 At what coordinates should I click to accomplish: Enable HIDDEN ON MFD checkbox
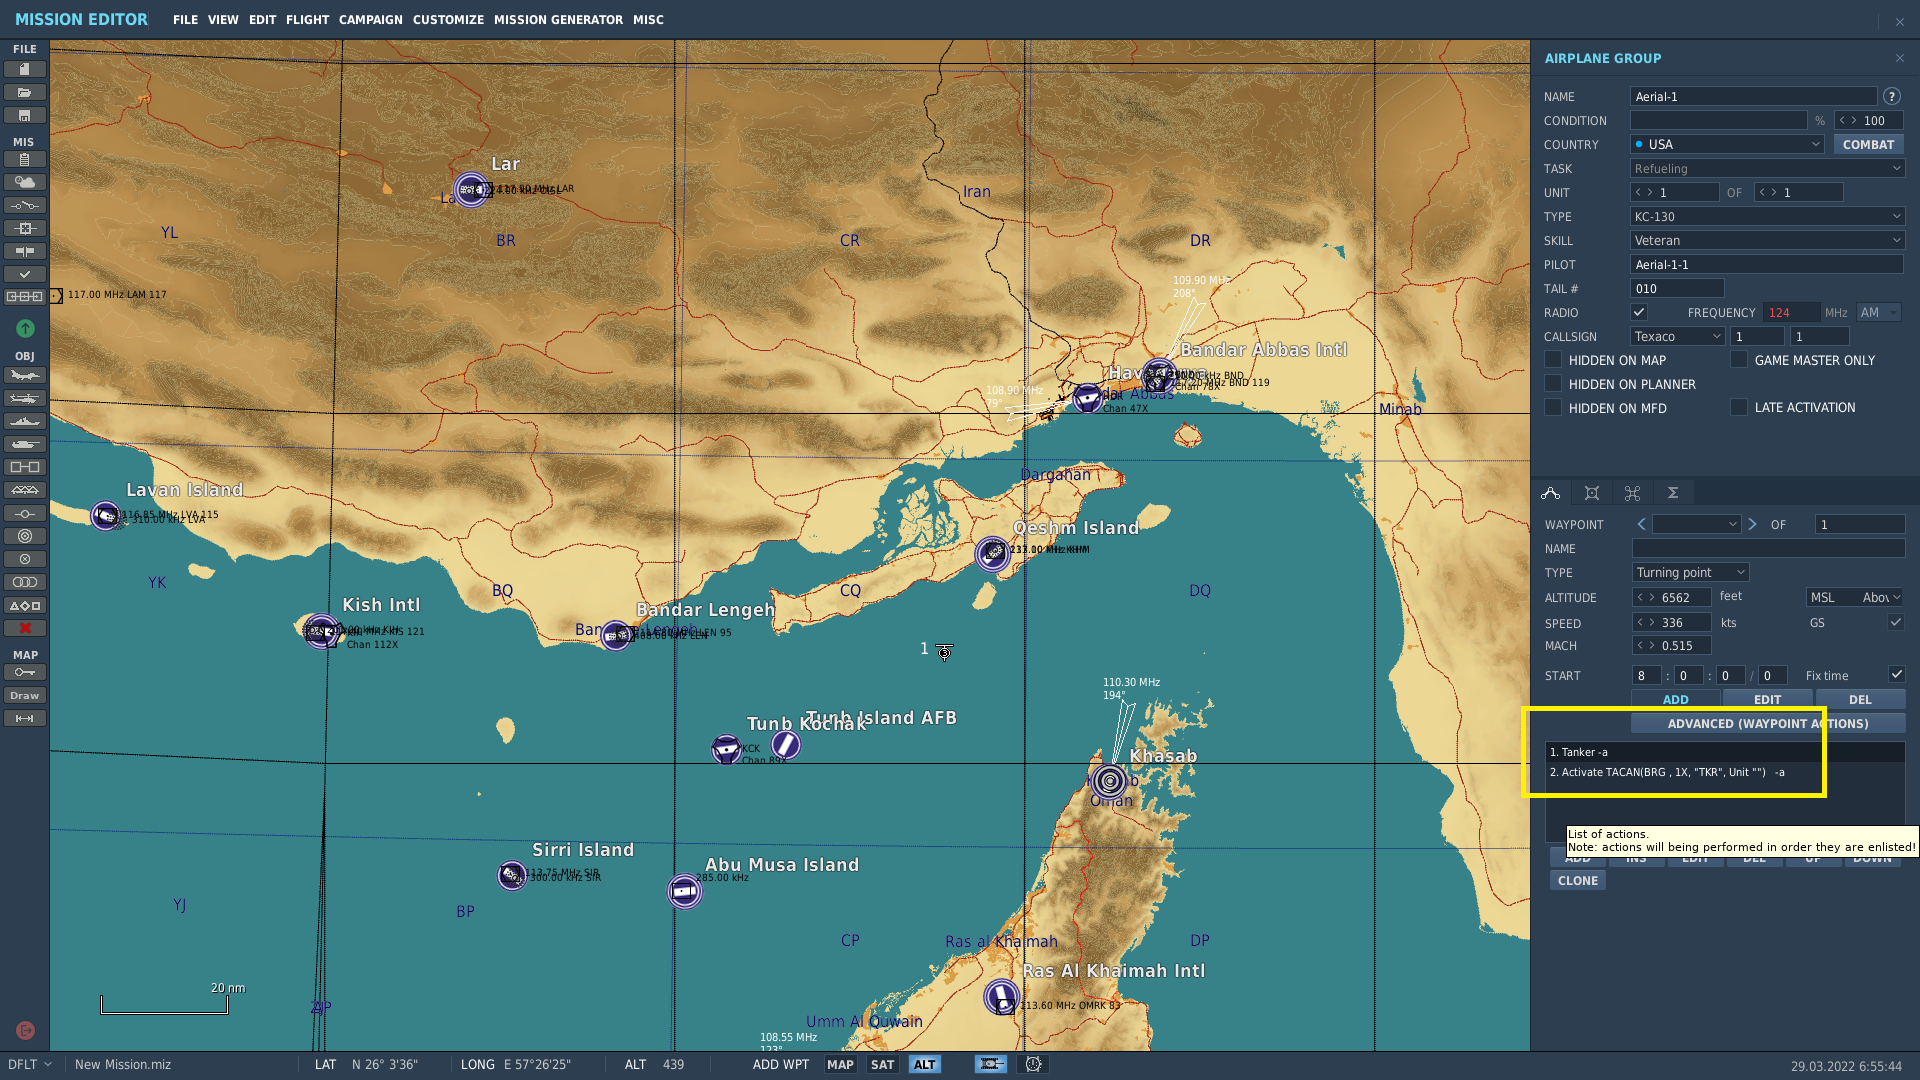point(1553,407)
